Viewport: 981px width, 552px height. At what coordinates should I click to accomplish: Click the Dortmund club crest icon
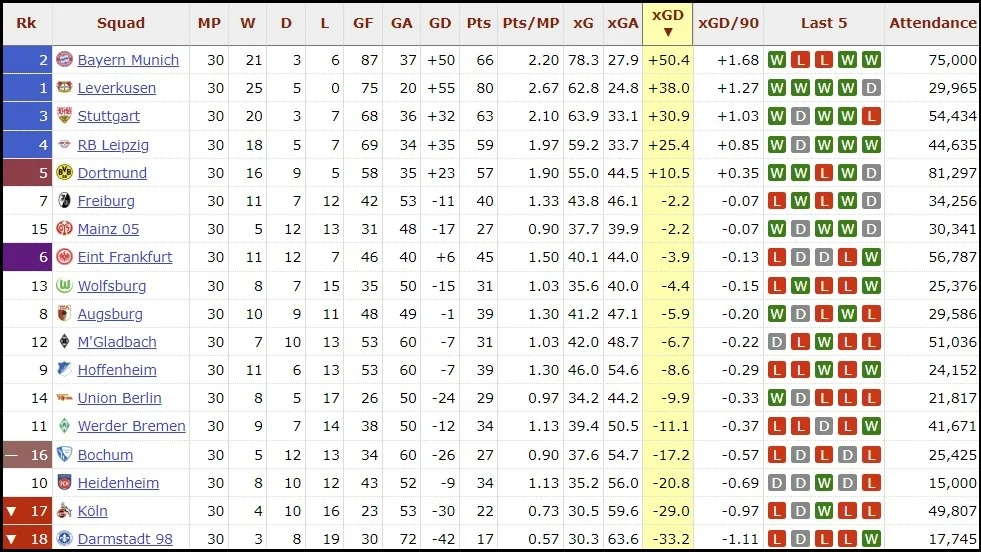(x=64, y=173)
